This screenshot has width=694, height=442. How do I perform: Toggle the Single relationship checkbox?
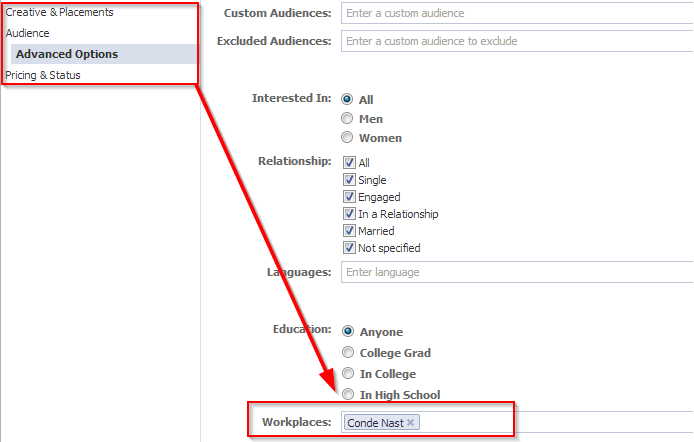pos(349,179)
